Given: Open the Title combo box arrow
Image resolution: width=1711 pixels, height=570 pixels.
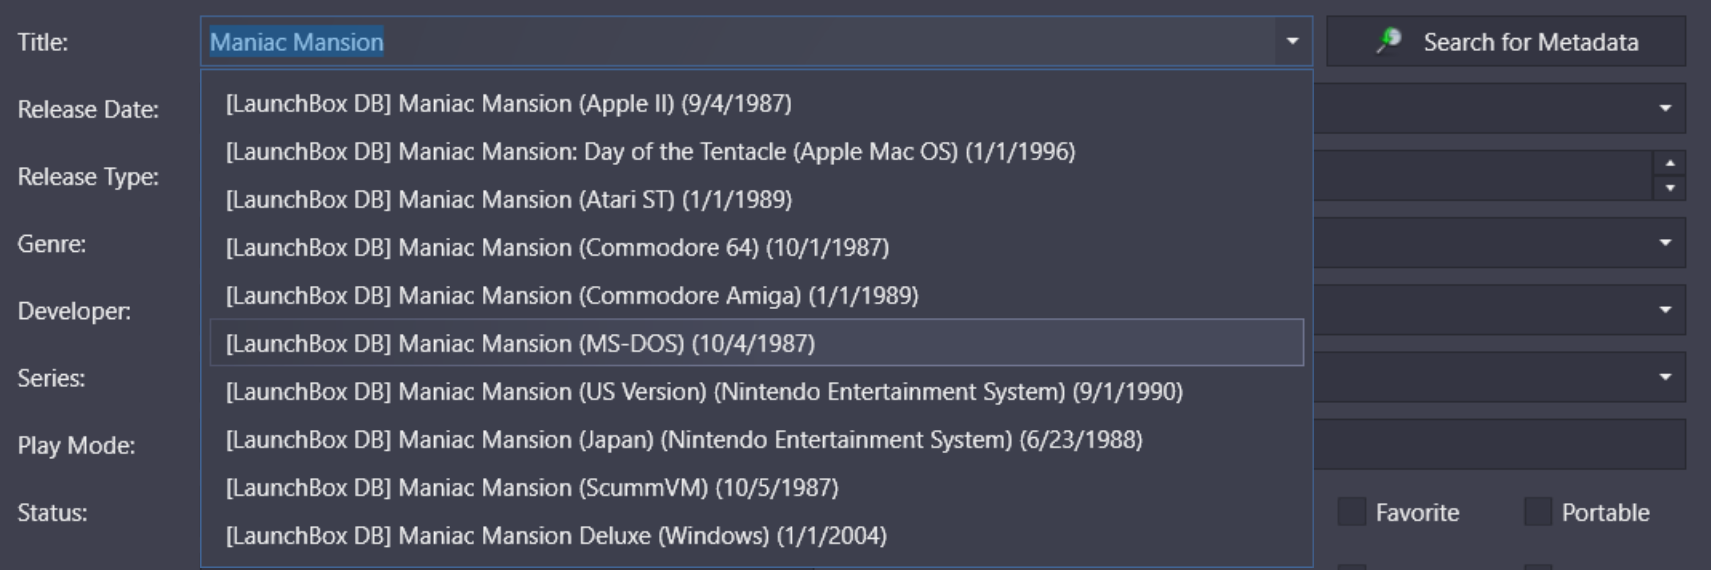Looking at the screenshot, I should 1292,42.
